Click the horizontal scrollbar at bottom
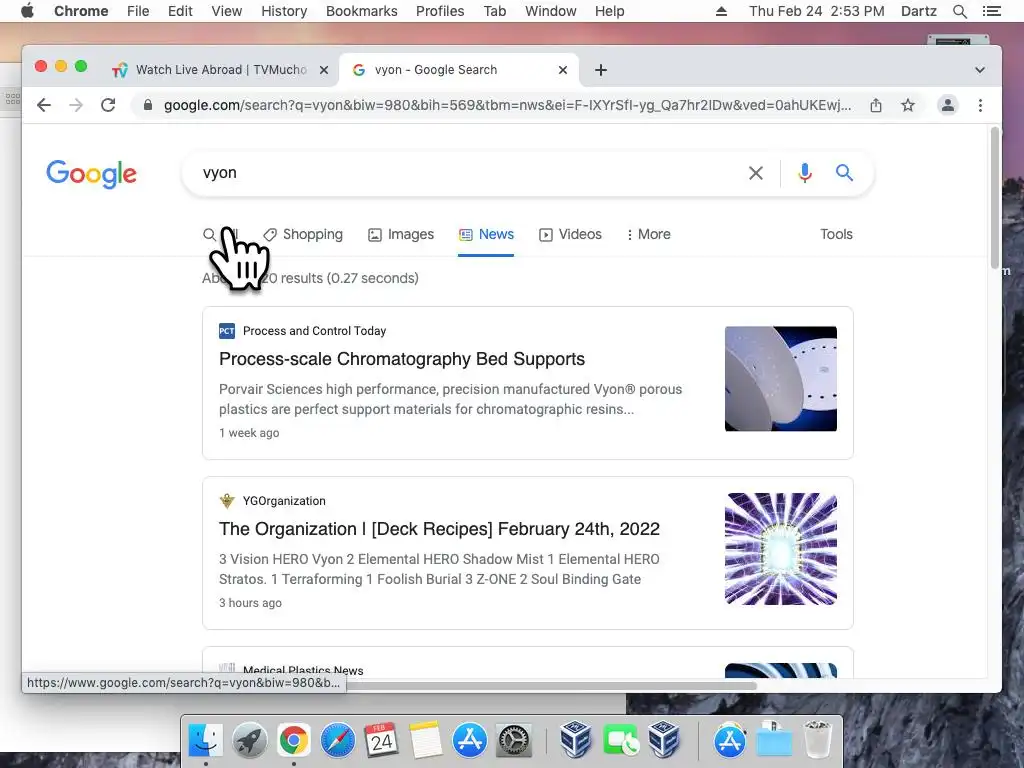 pos(551,686)
